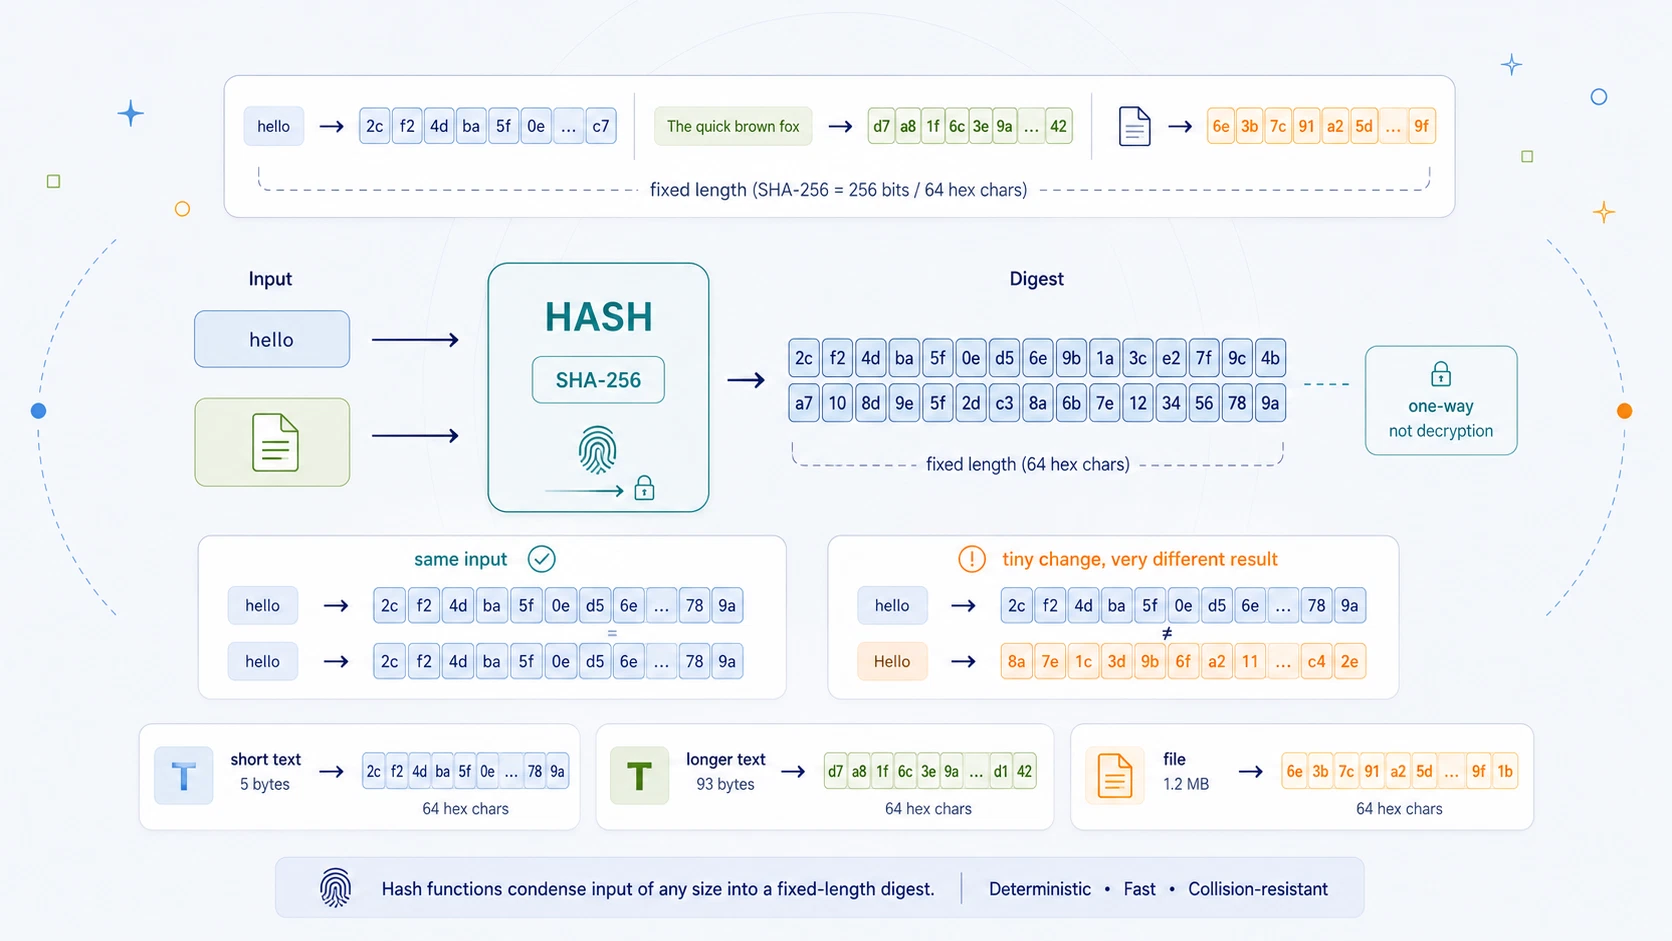Click the 'HASH' heading
This screenshot has height=941, width=1672.
click(x=598, y=317)
